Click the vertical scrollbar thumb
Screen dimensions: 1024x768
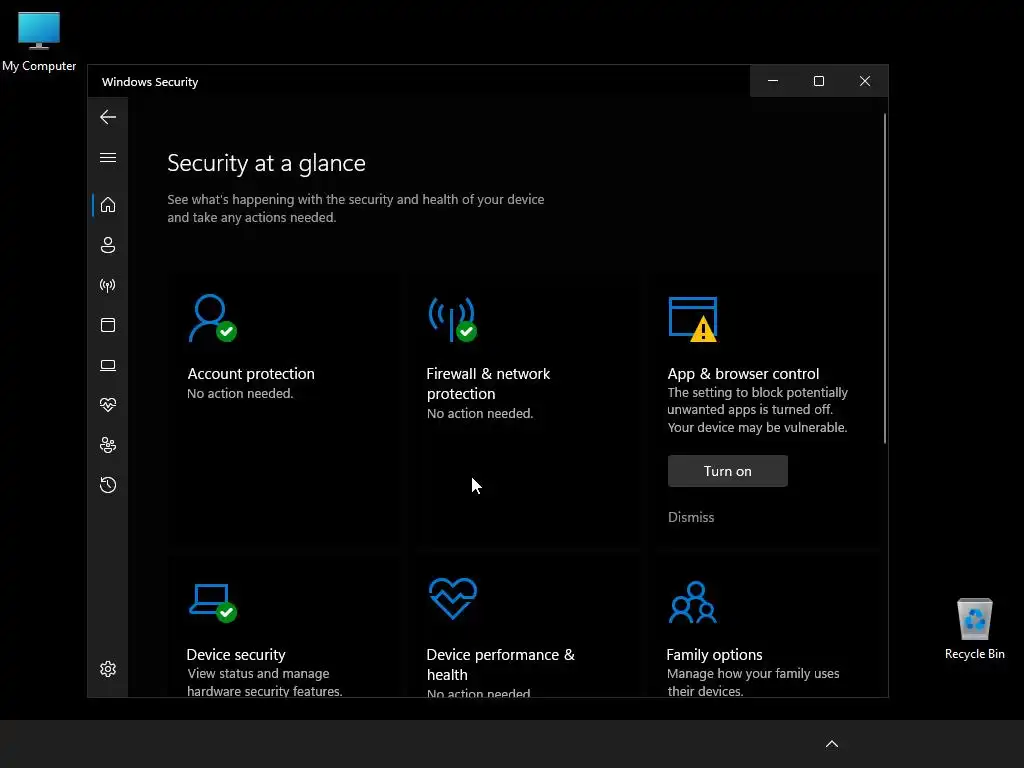[885, 279]
